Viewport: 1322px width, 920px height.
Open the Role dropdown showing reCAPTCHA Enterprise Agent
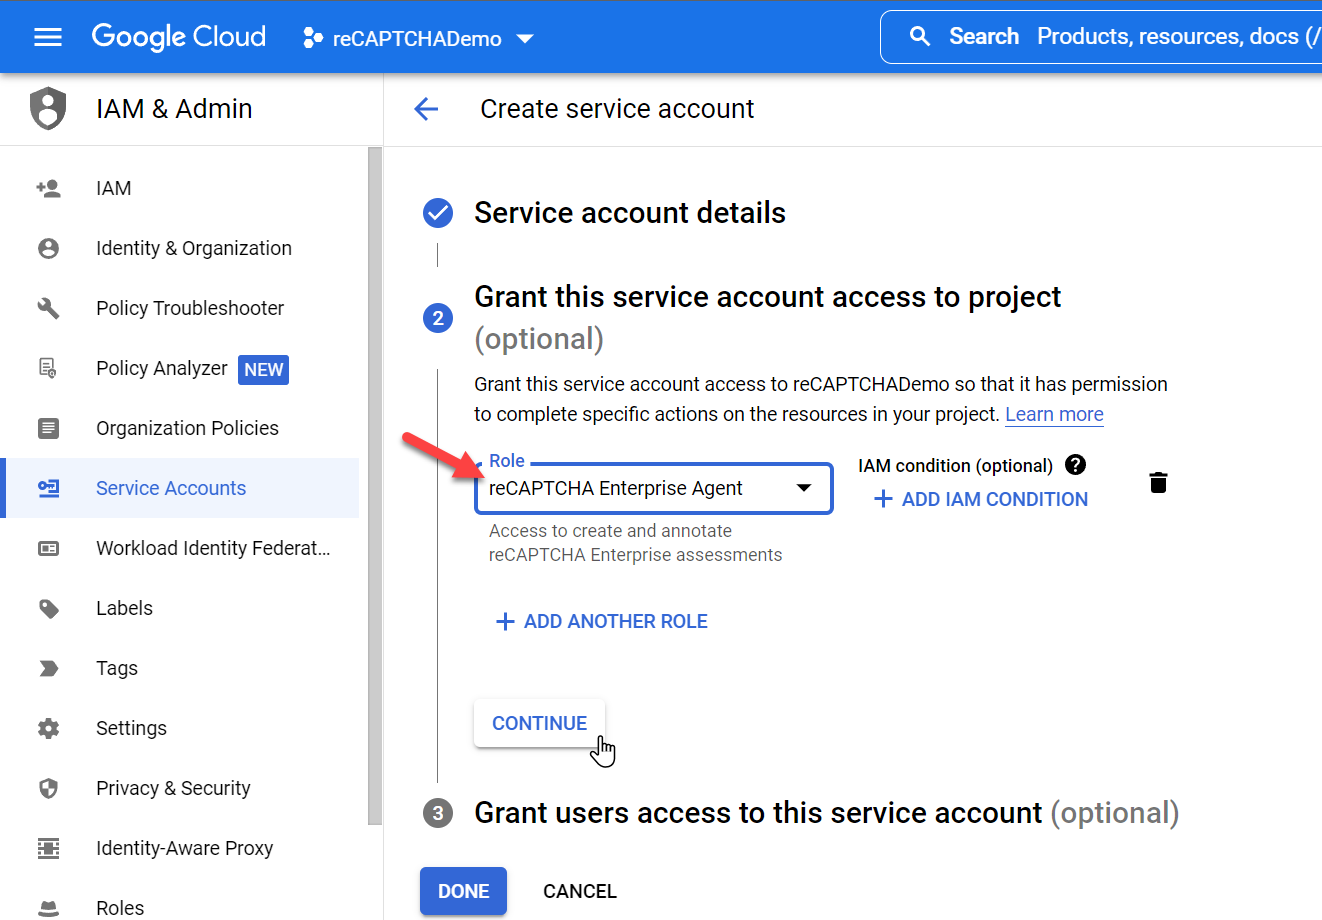654,488
